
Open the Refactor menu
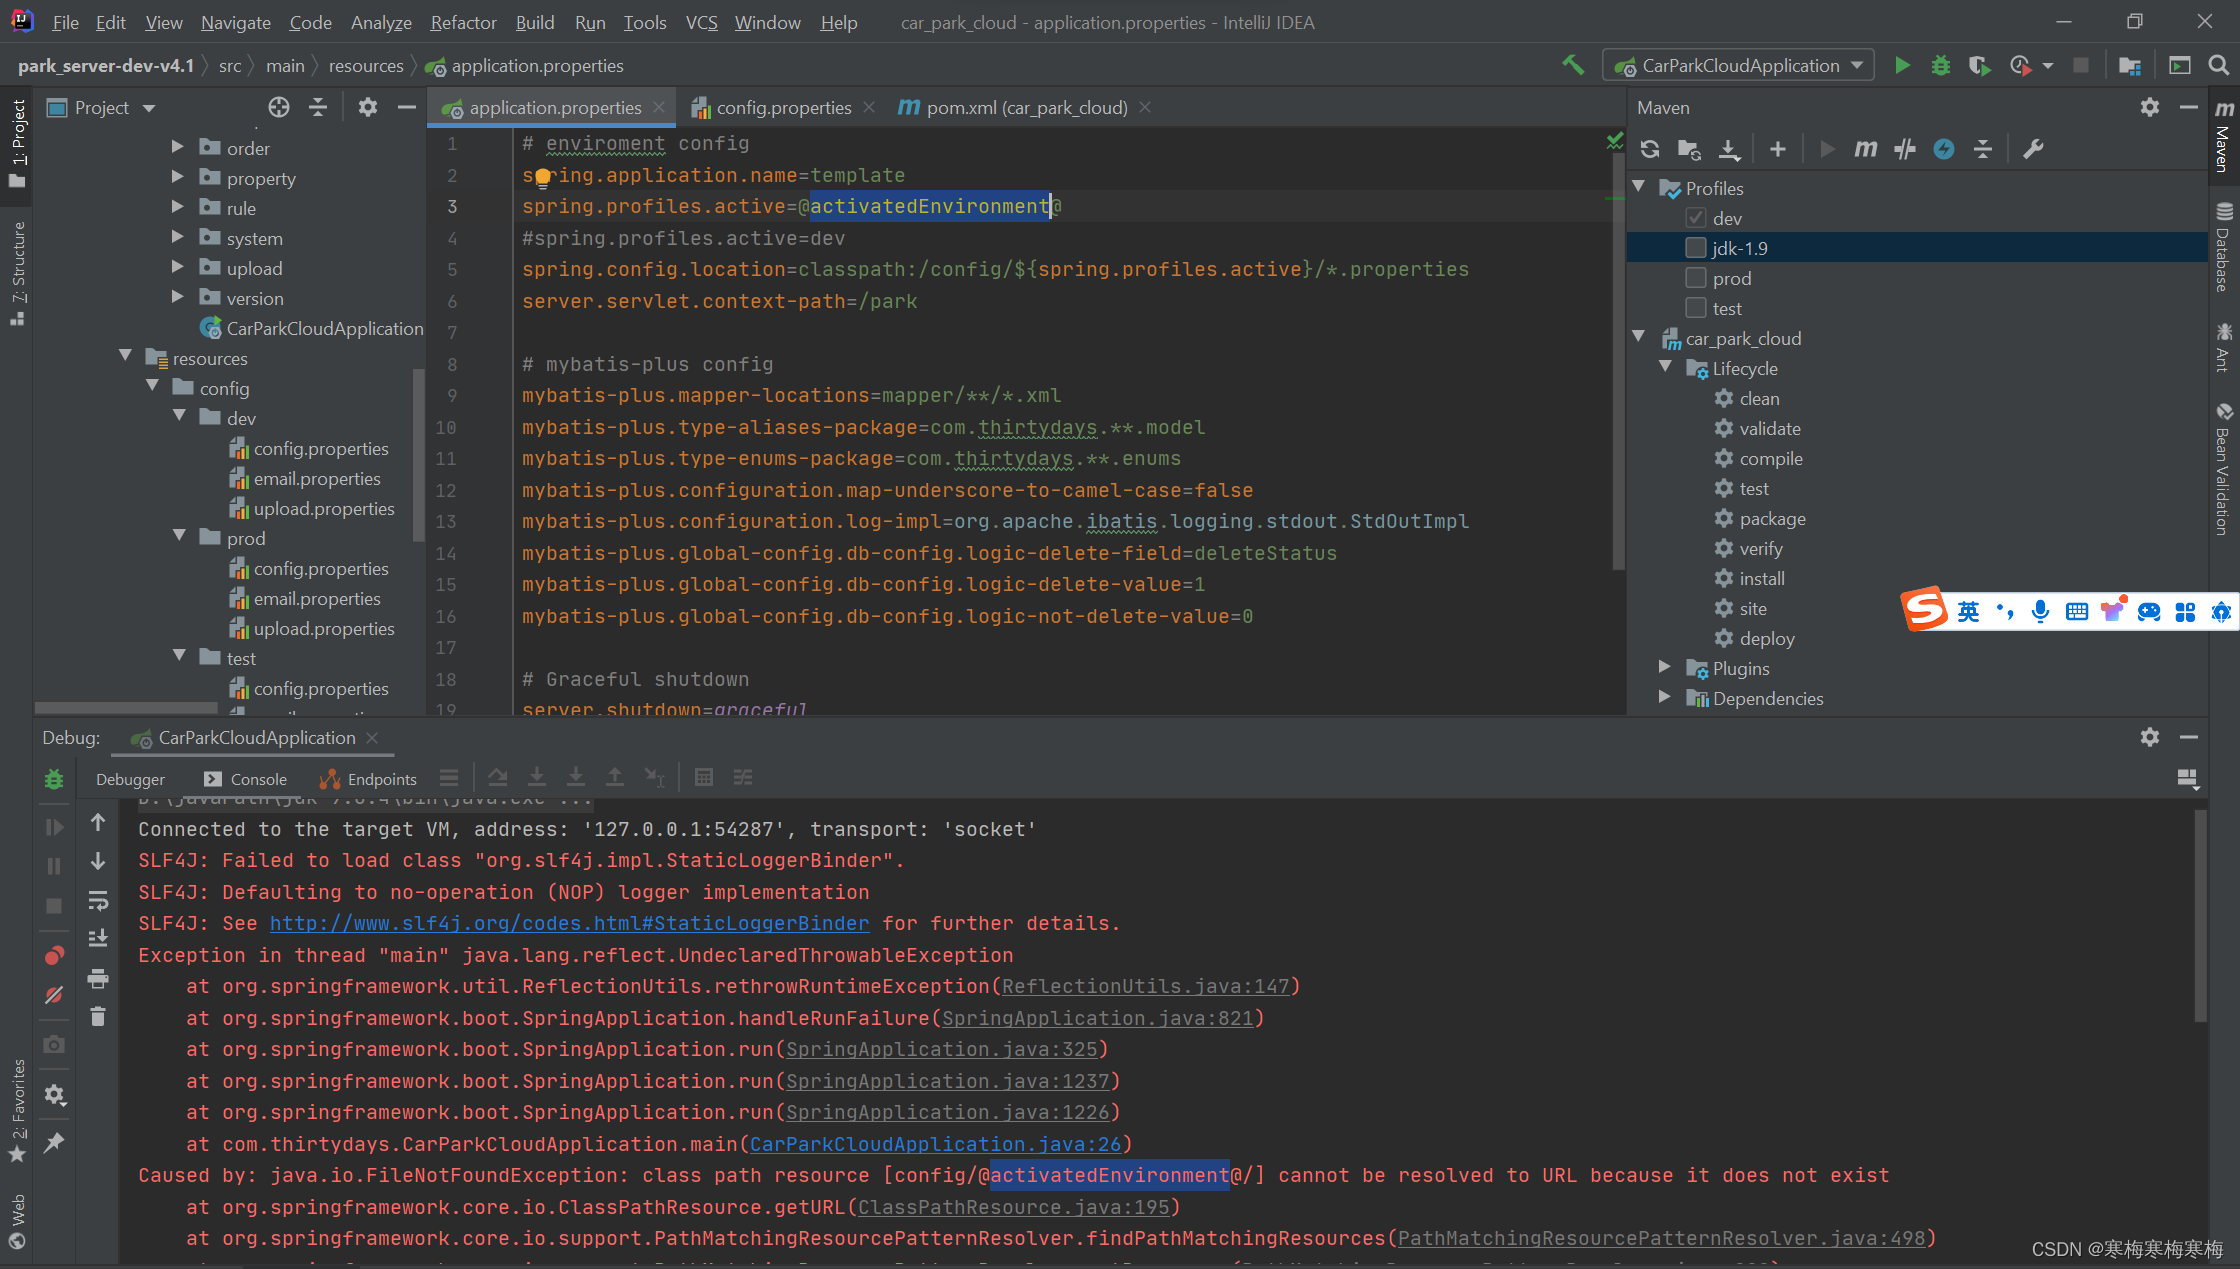(462, 22)
